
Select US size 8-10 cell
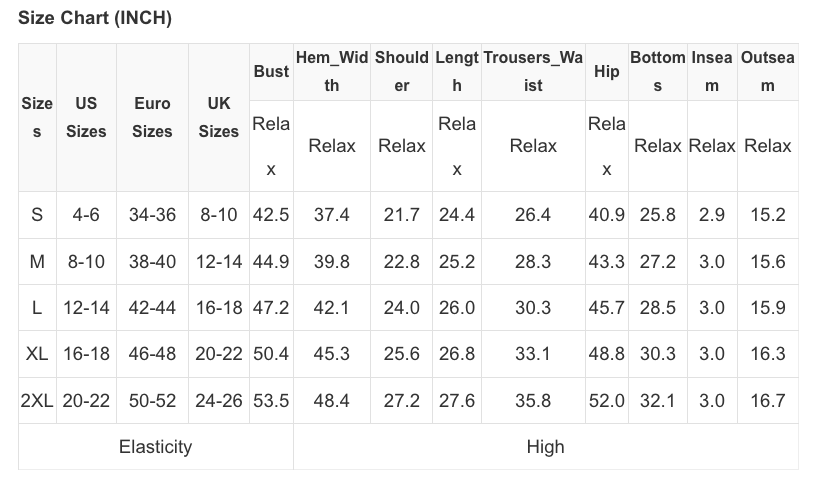(86, 262)
